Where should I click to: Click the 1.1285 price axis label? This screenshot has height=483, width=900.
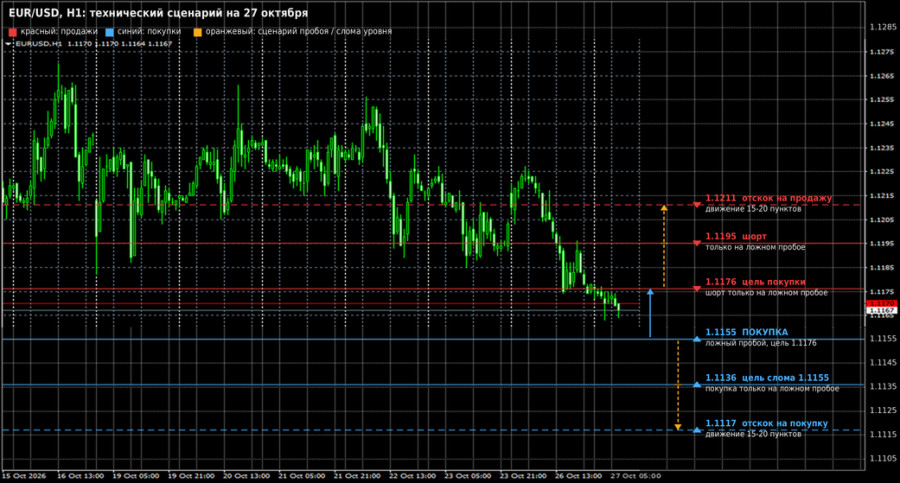tap(882, 27)
